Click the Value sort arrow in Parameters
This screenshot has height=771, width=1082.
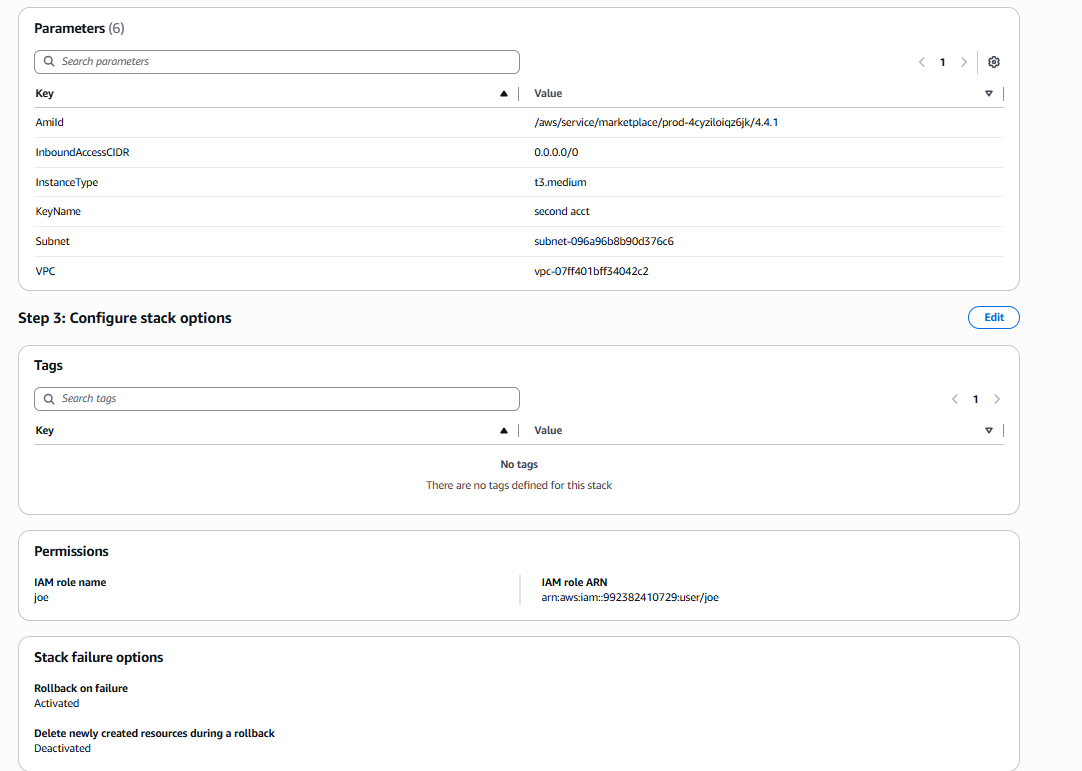[988, 94]
